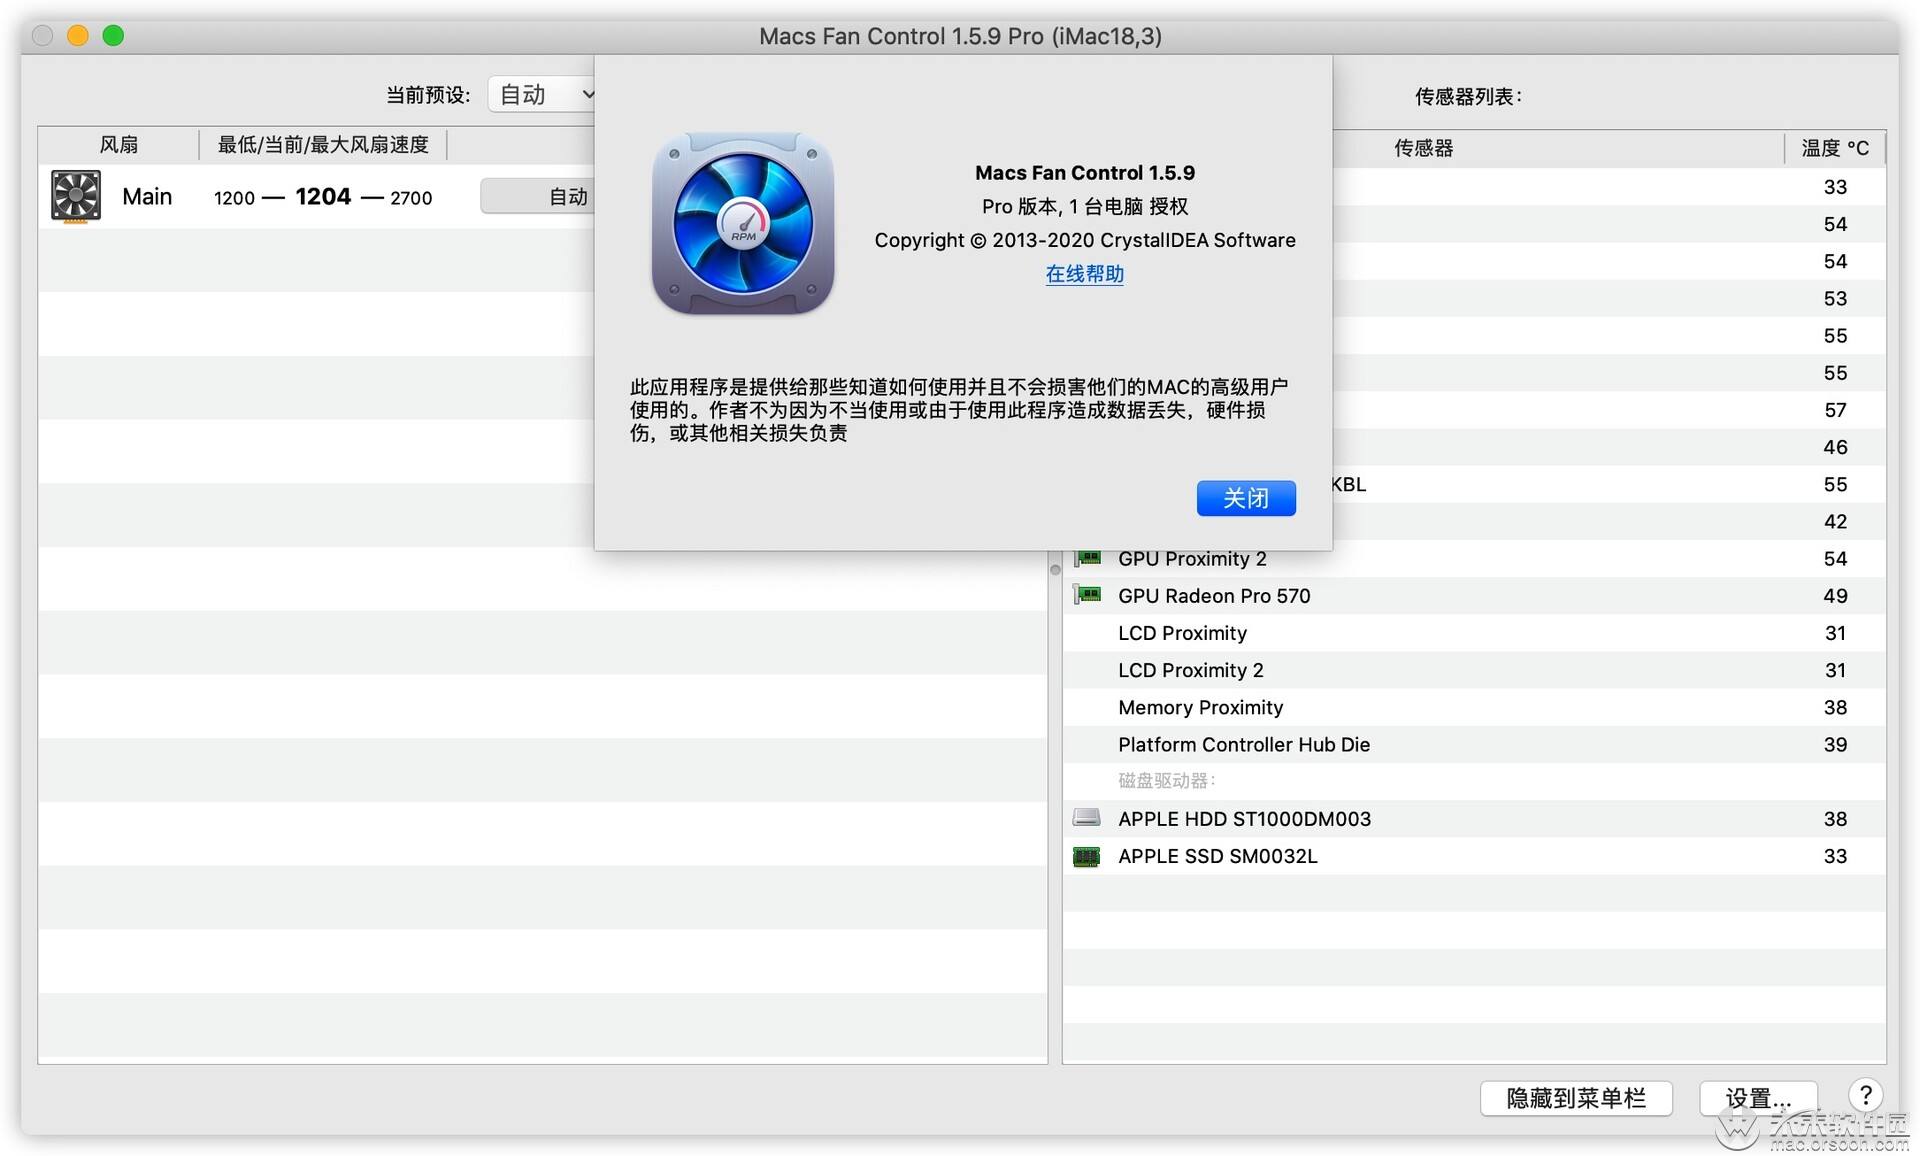Screen dimensions: 1920x1156
Task: Click the green zoom window button
Action: [114, 36]
